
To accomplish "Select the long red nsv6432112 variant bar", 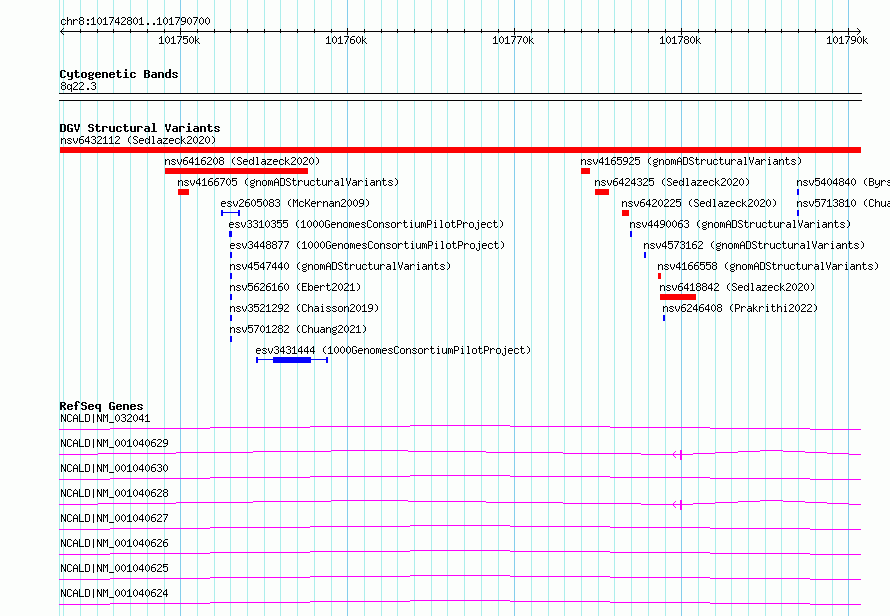I will point(460,150).
